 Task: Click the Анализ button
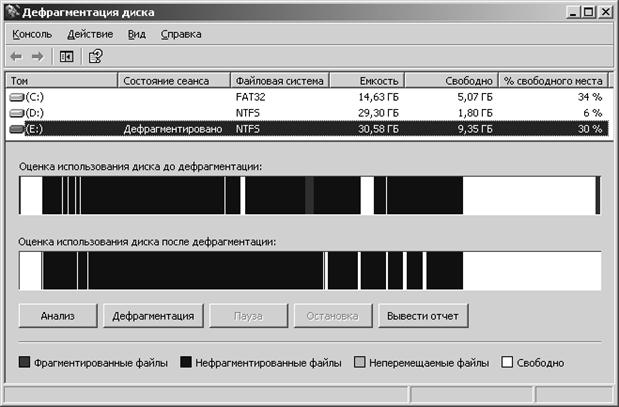58,316
